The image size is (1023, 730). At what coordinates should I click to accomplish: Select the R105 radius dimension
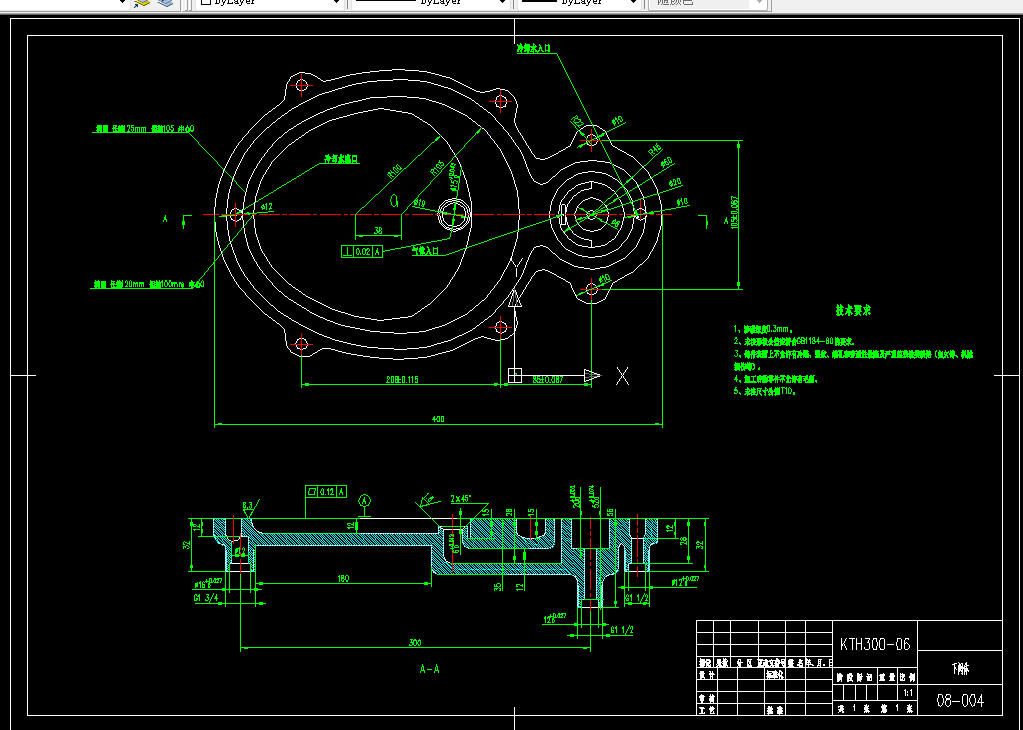pyautogui.click(x=437, y=168)
